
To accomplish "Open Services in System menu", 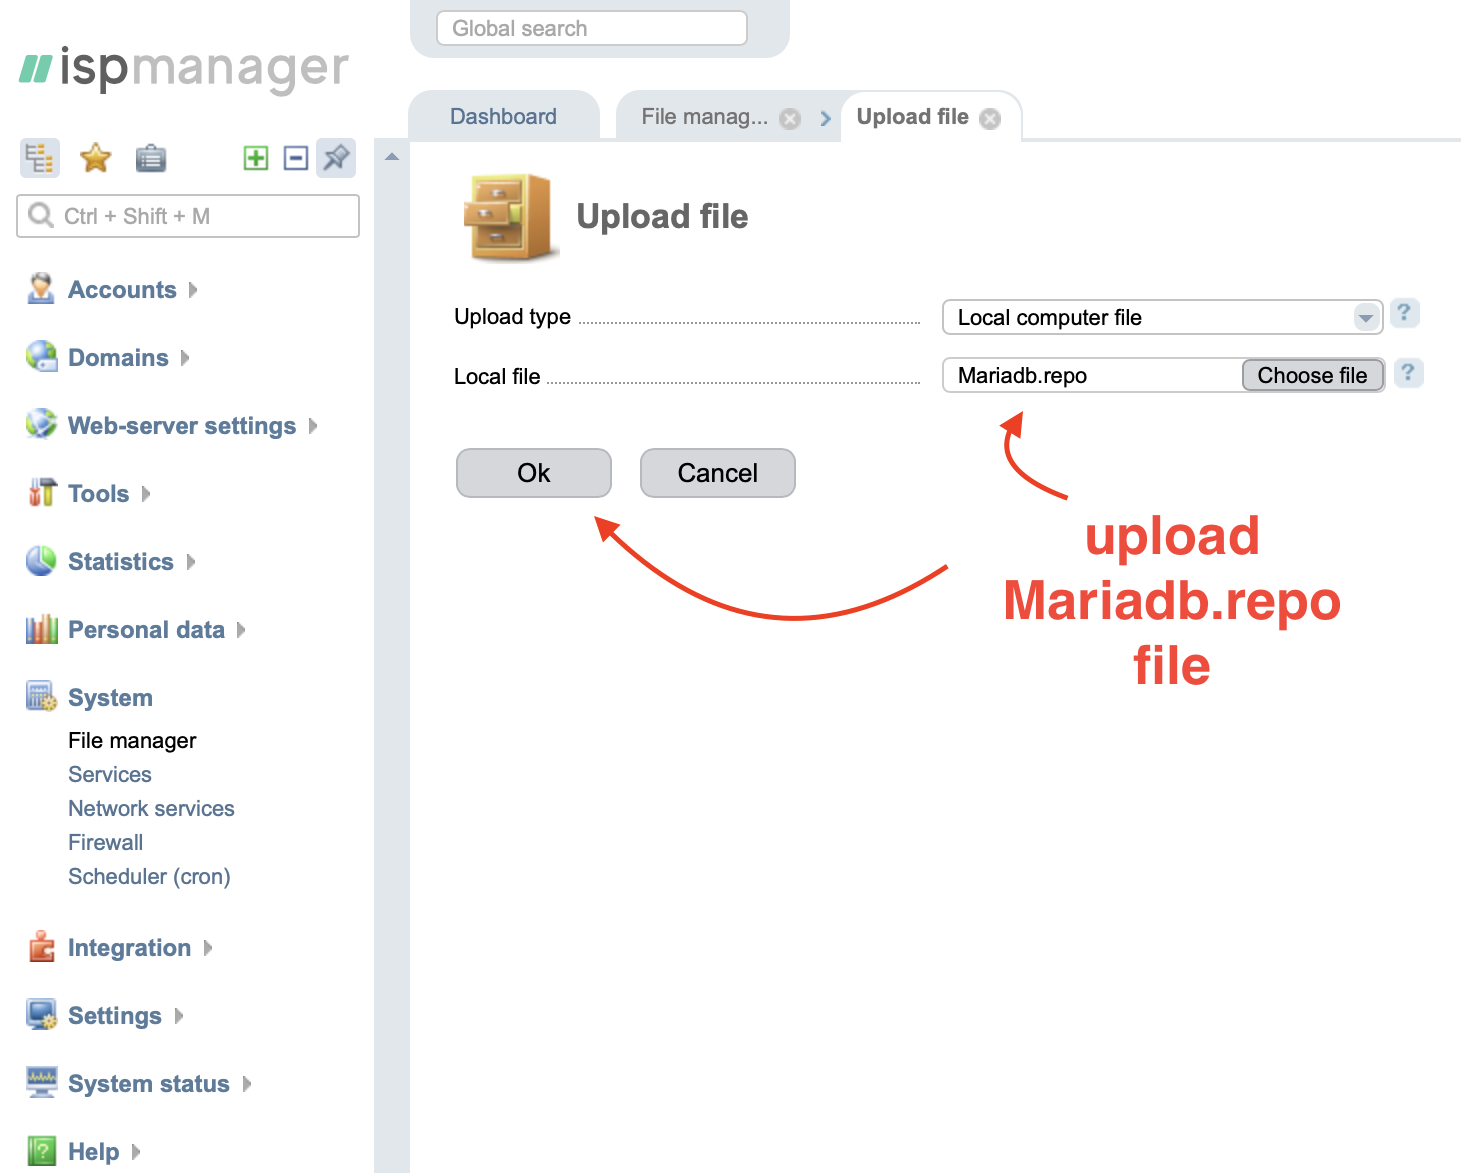I will tap(110, 774).
